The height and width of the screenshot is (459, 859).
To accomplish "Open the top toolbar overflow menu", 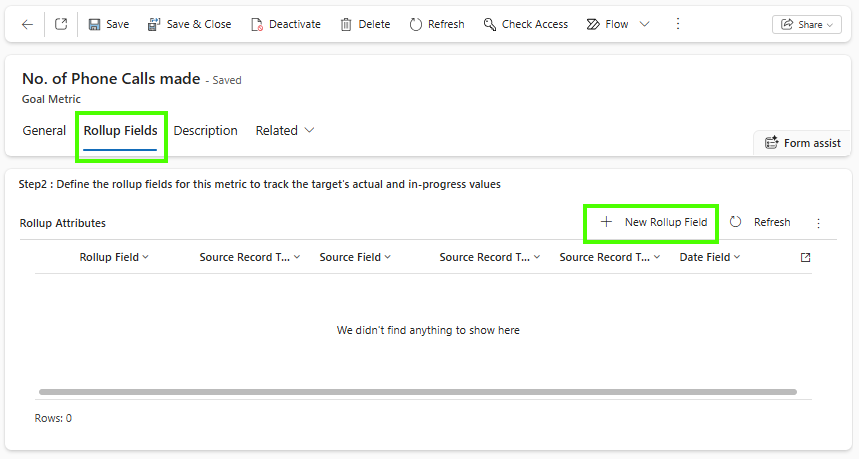I will click(678, 24).
